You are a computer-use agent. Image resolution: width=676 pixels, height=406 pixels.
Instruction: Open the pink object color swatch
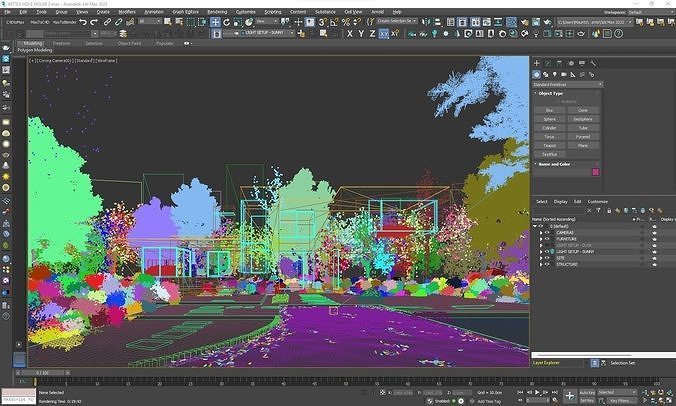(x=595, y=172)
